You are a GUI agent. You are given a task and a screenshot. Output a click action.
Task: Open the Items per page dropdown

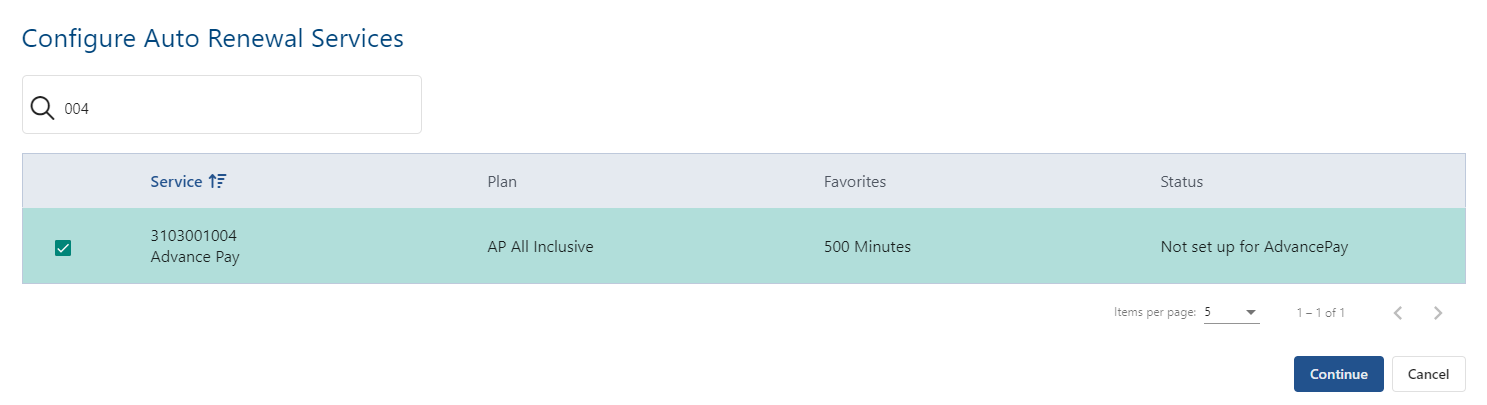tap(1230, 313)
